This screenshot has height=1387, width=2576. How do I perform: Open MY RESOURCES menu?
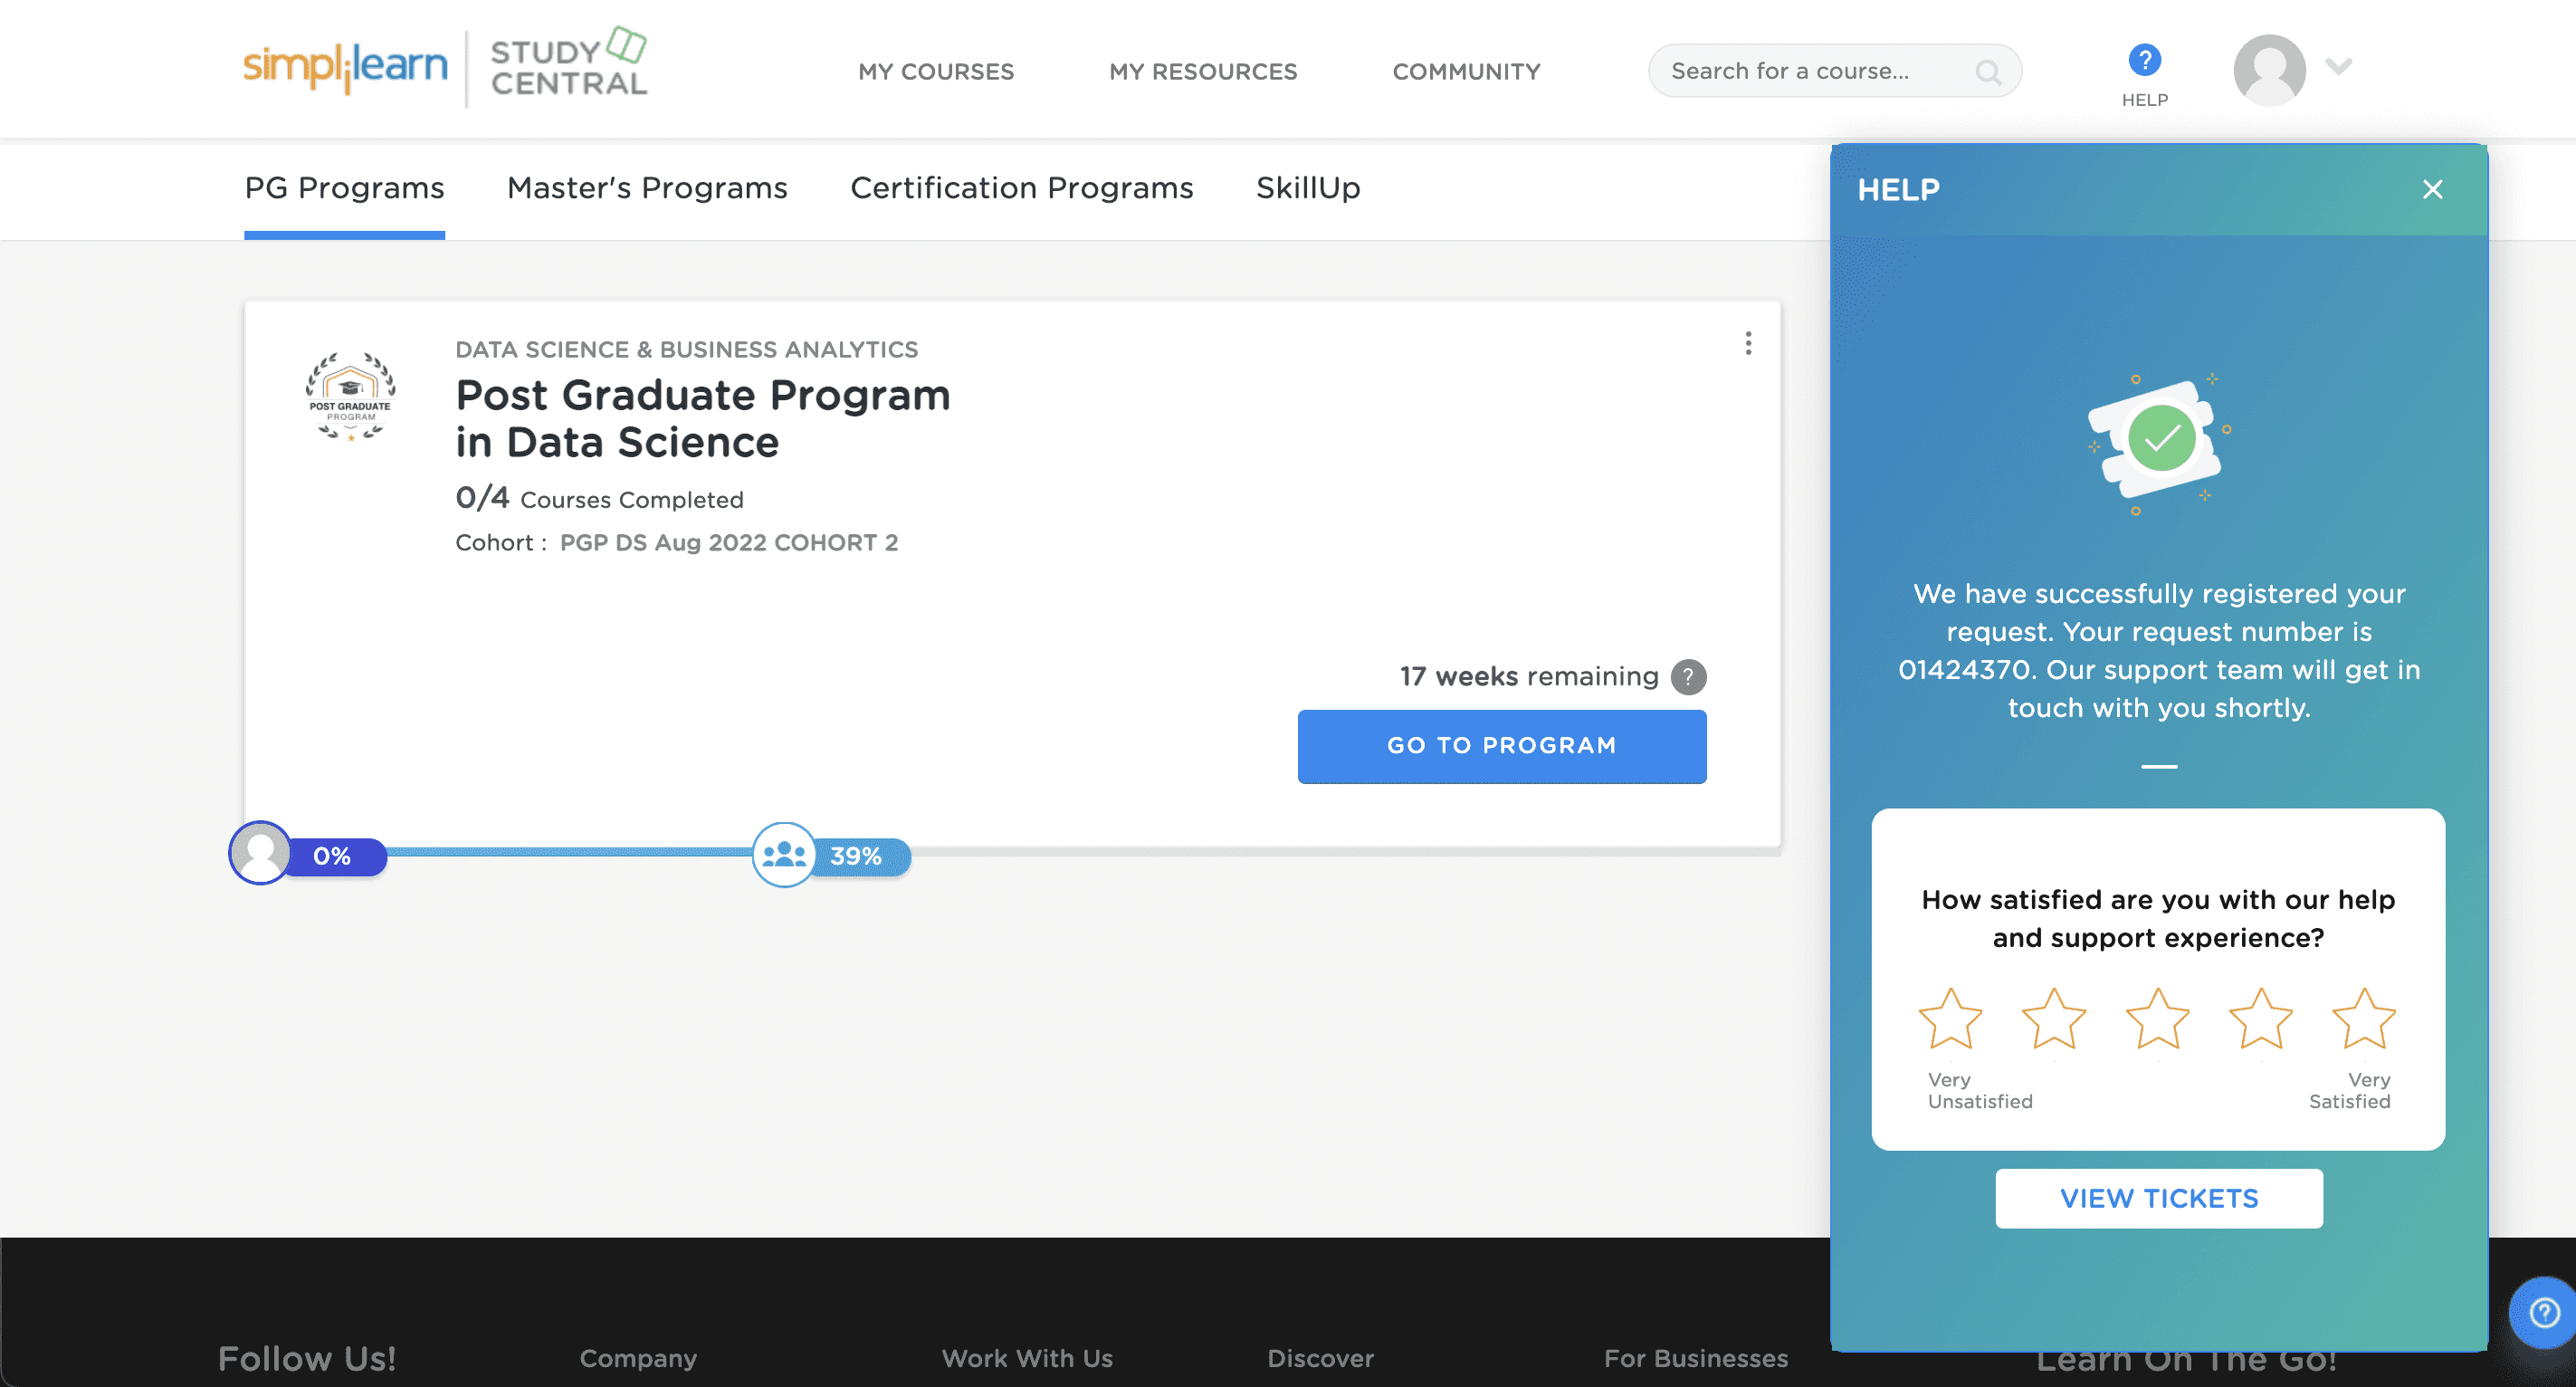[x=1202, y=71]
